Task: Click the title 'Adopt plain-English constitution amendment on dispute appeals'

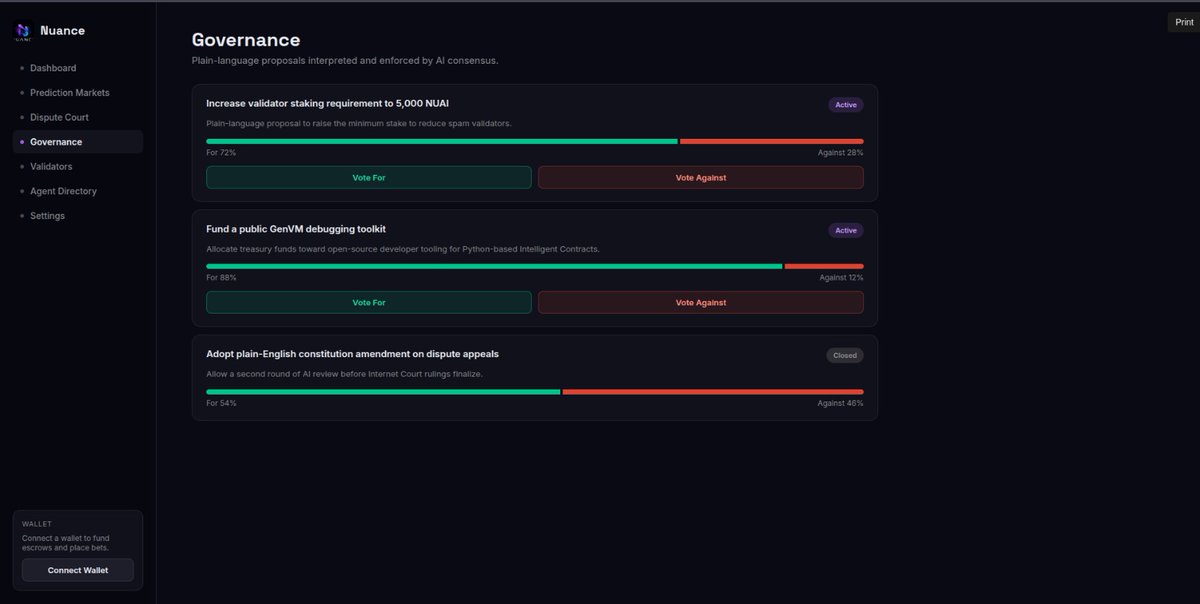Action: click(x=352, y=354)
